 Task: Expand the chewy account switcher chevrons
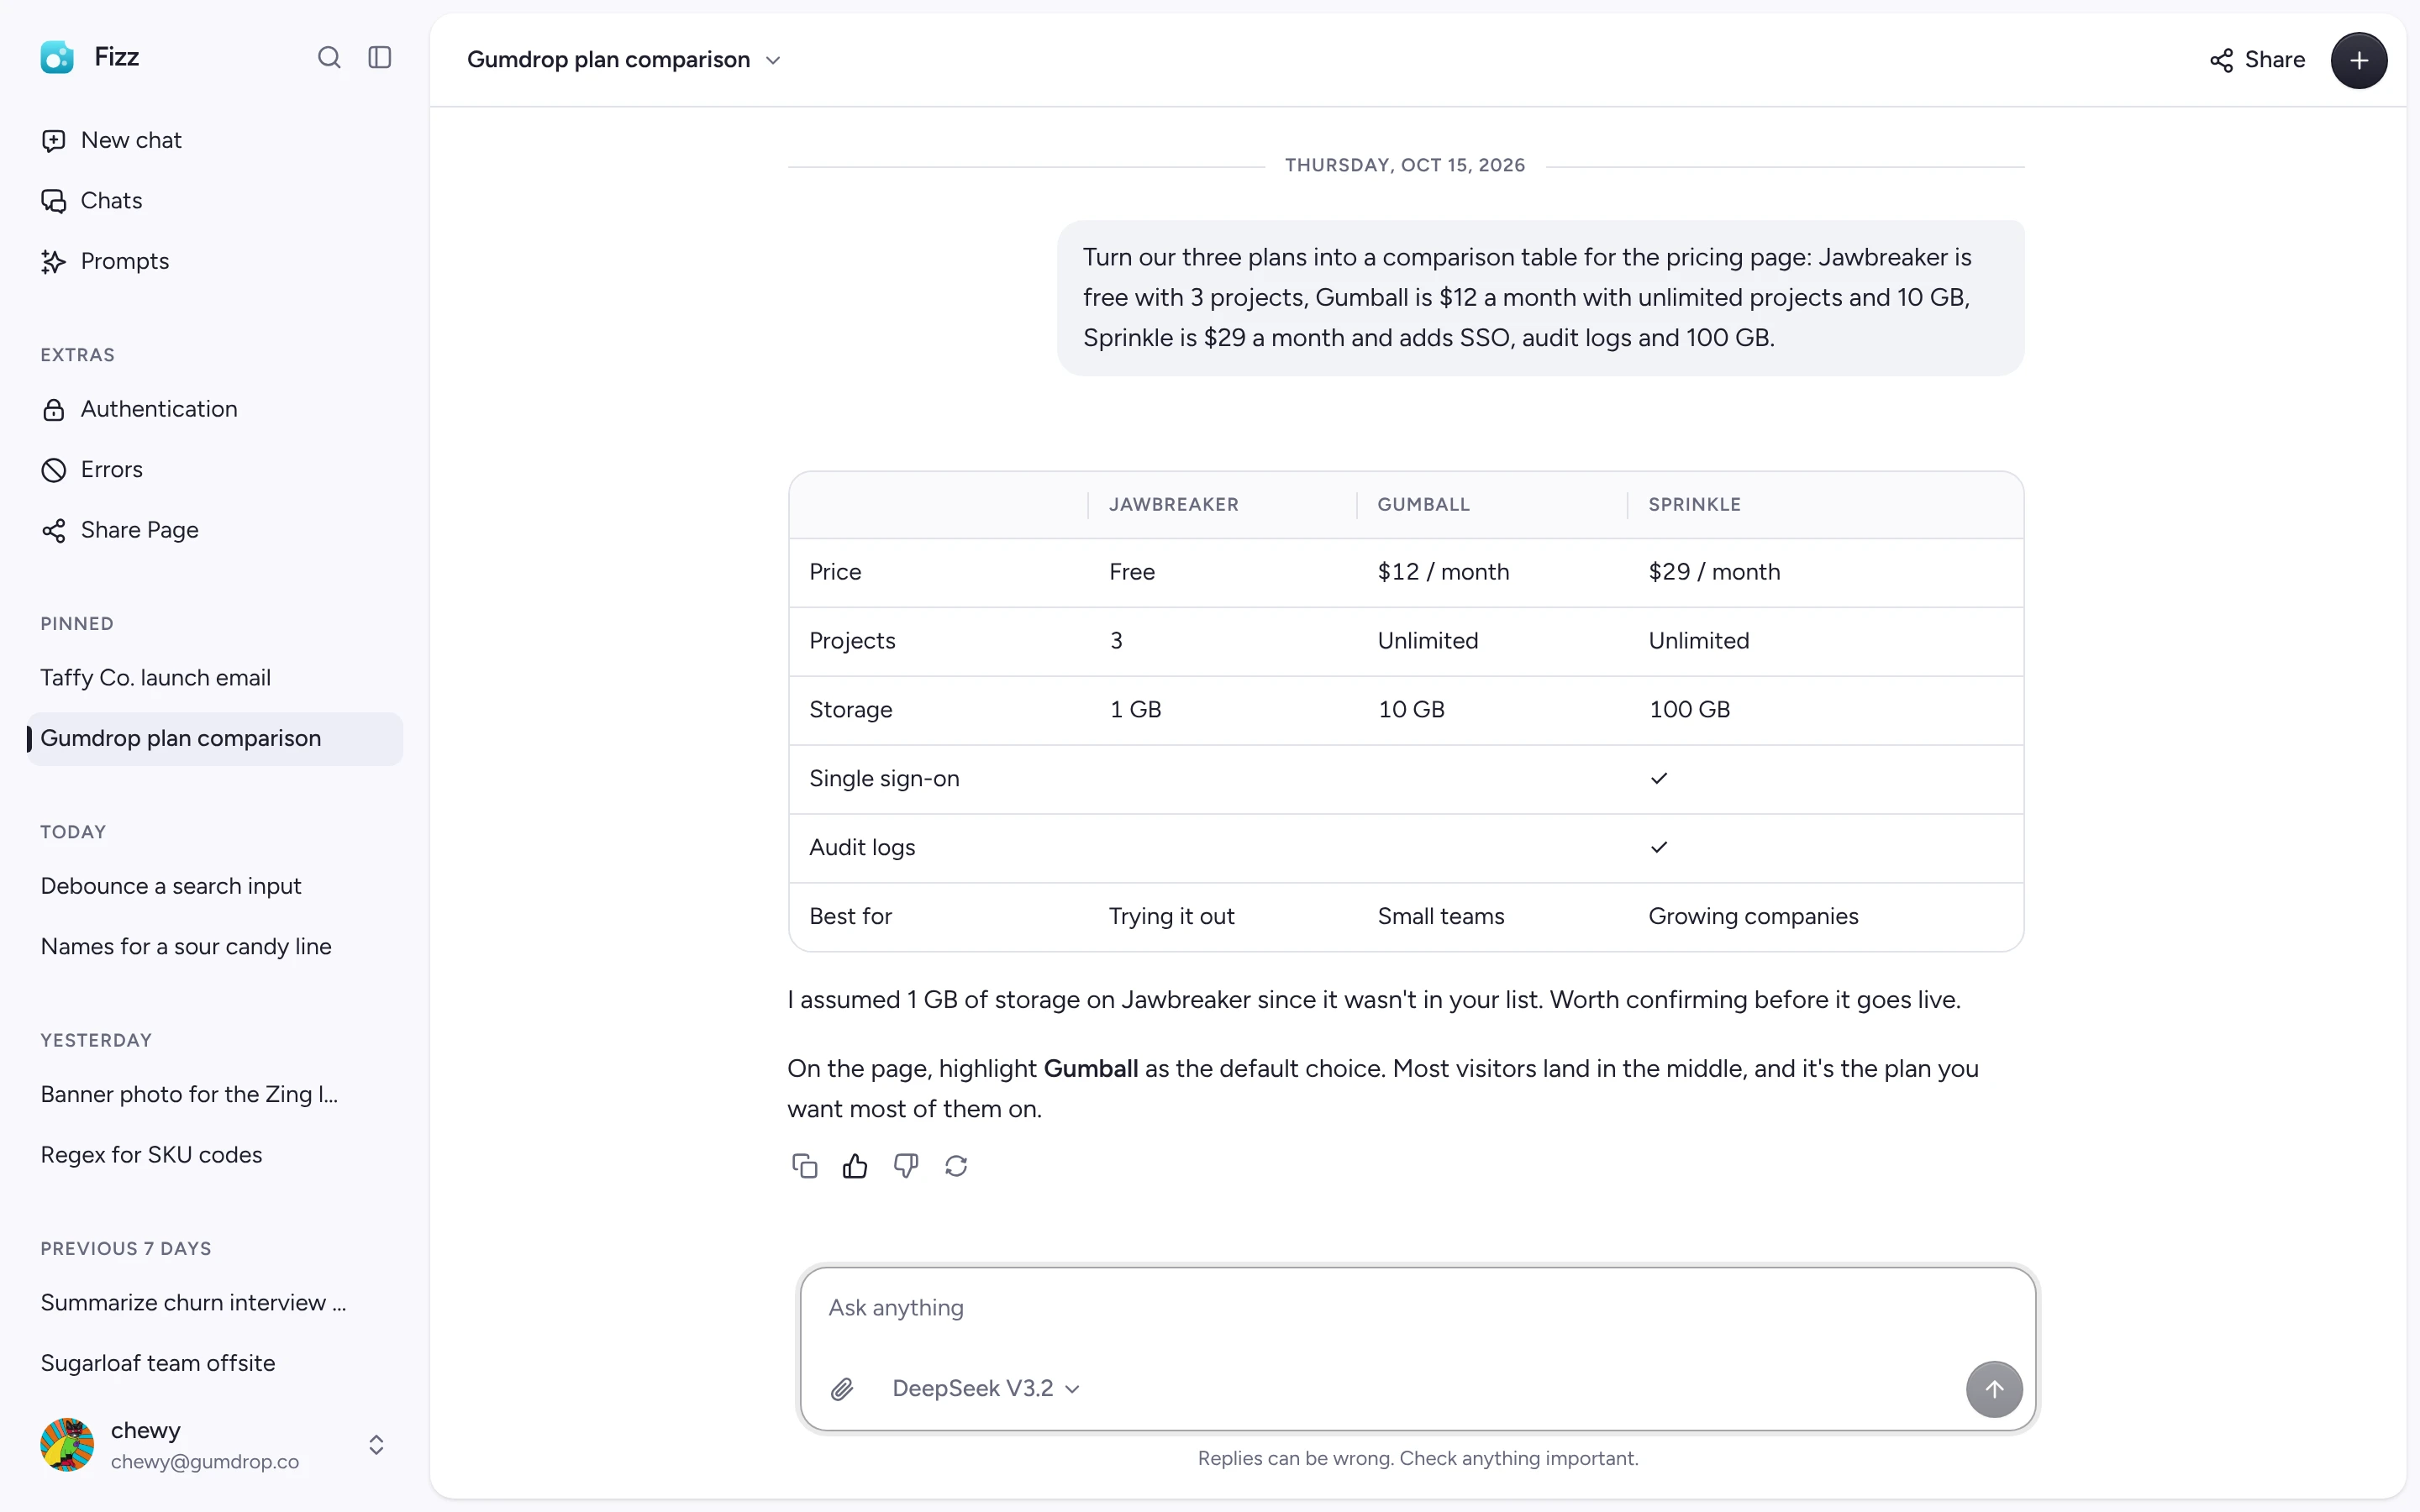click(376, 1445)
